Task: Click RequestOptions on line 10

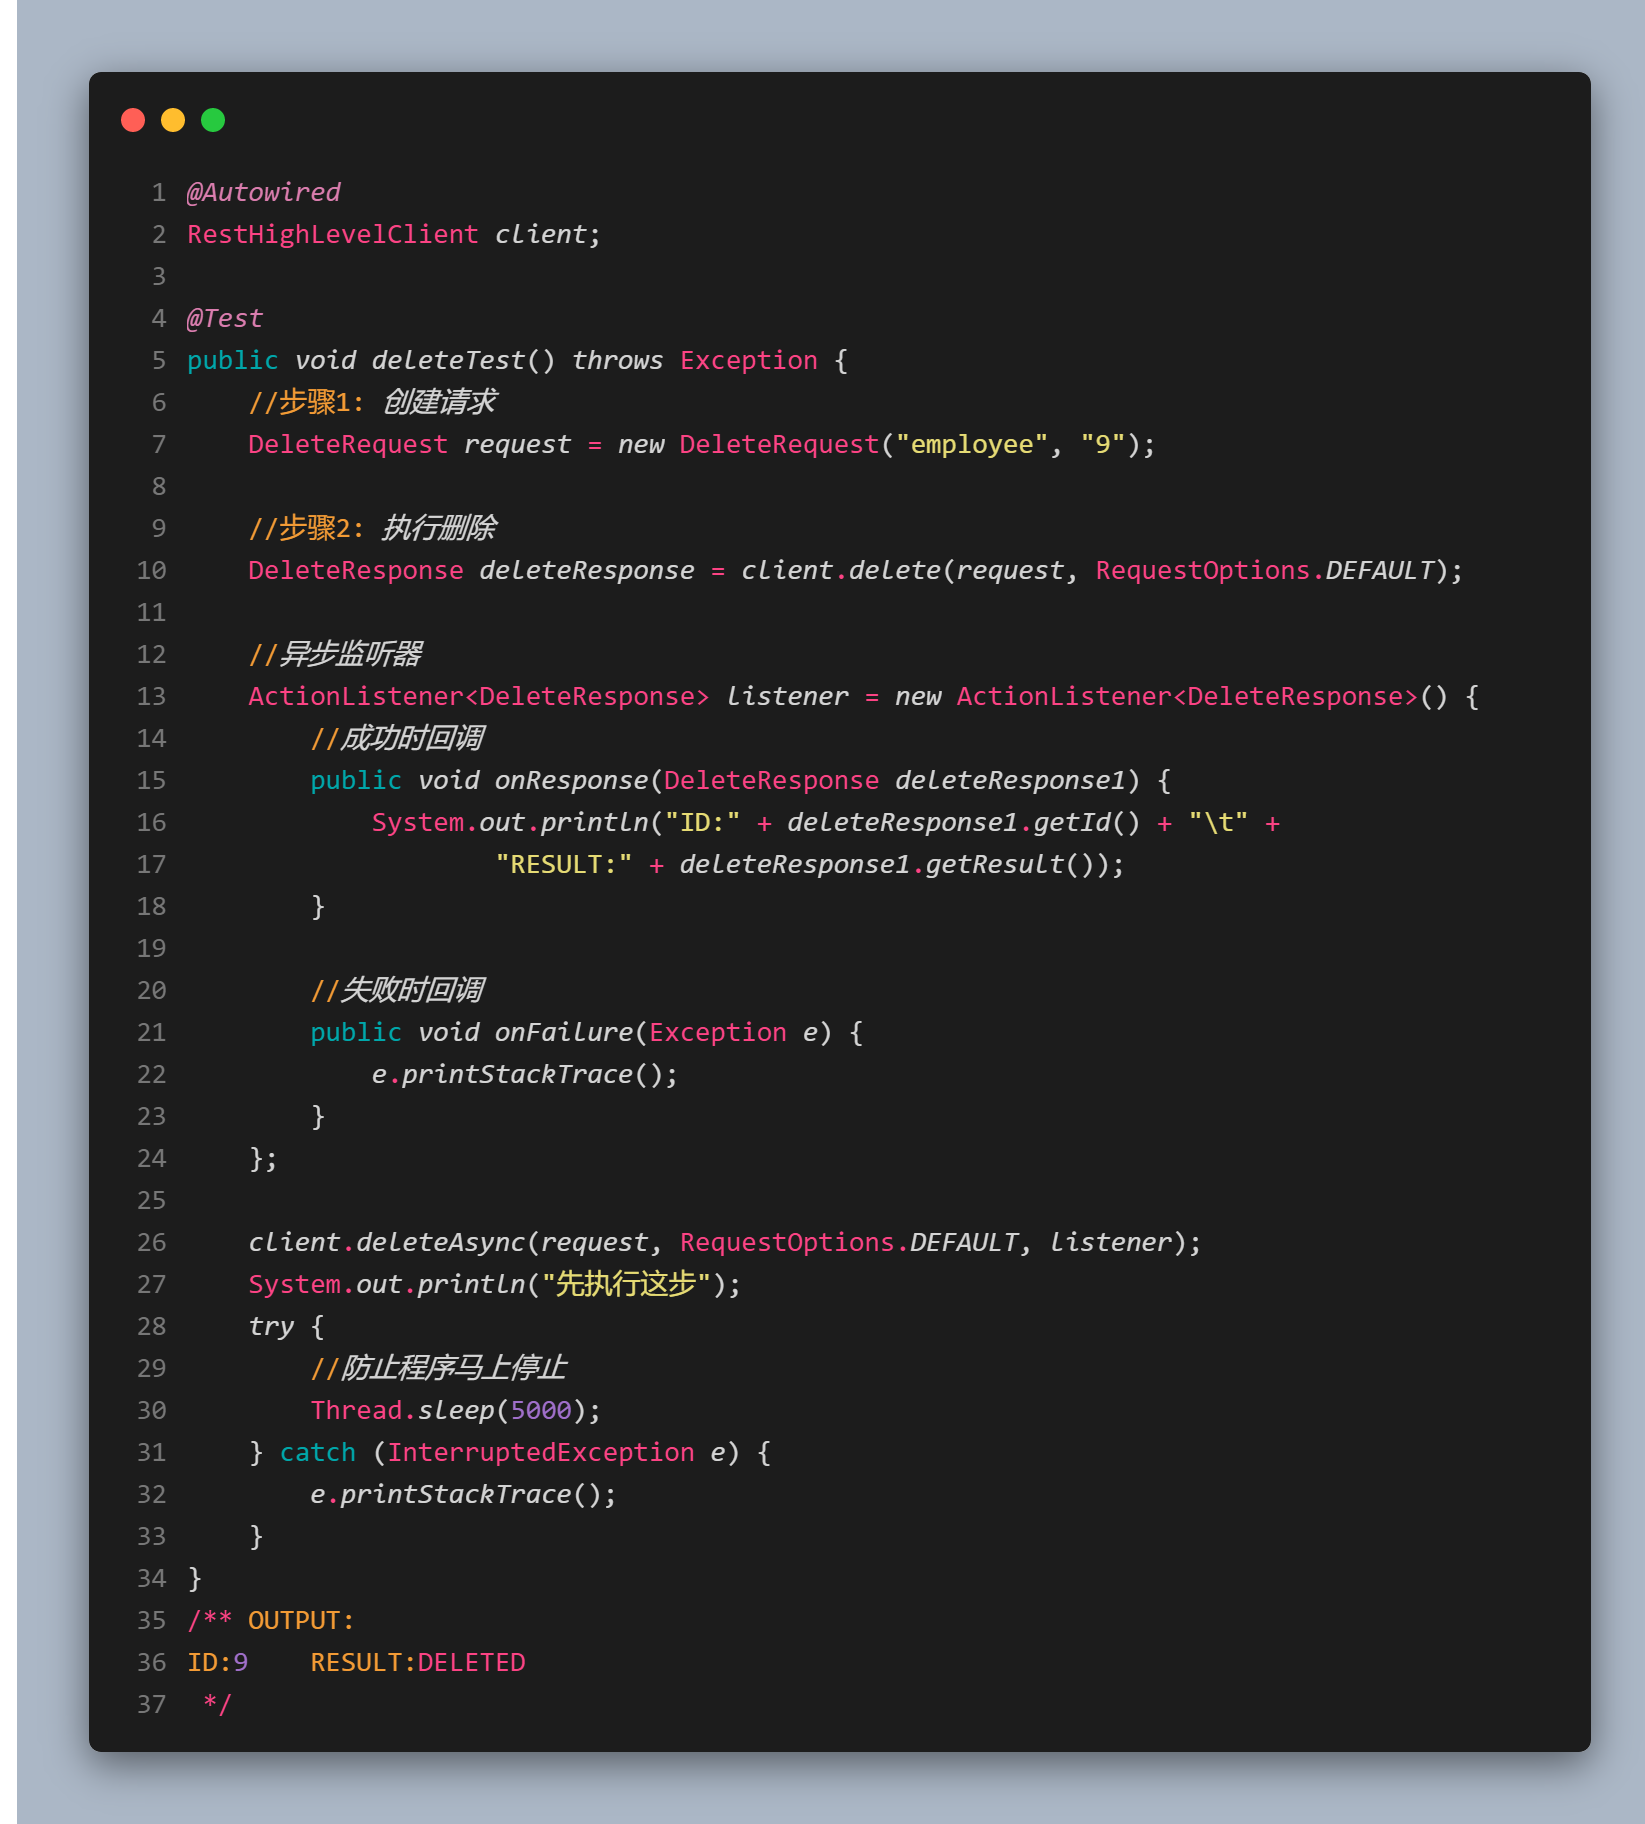Action: point(1203,570)
